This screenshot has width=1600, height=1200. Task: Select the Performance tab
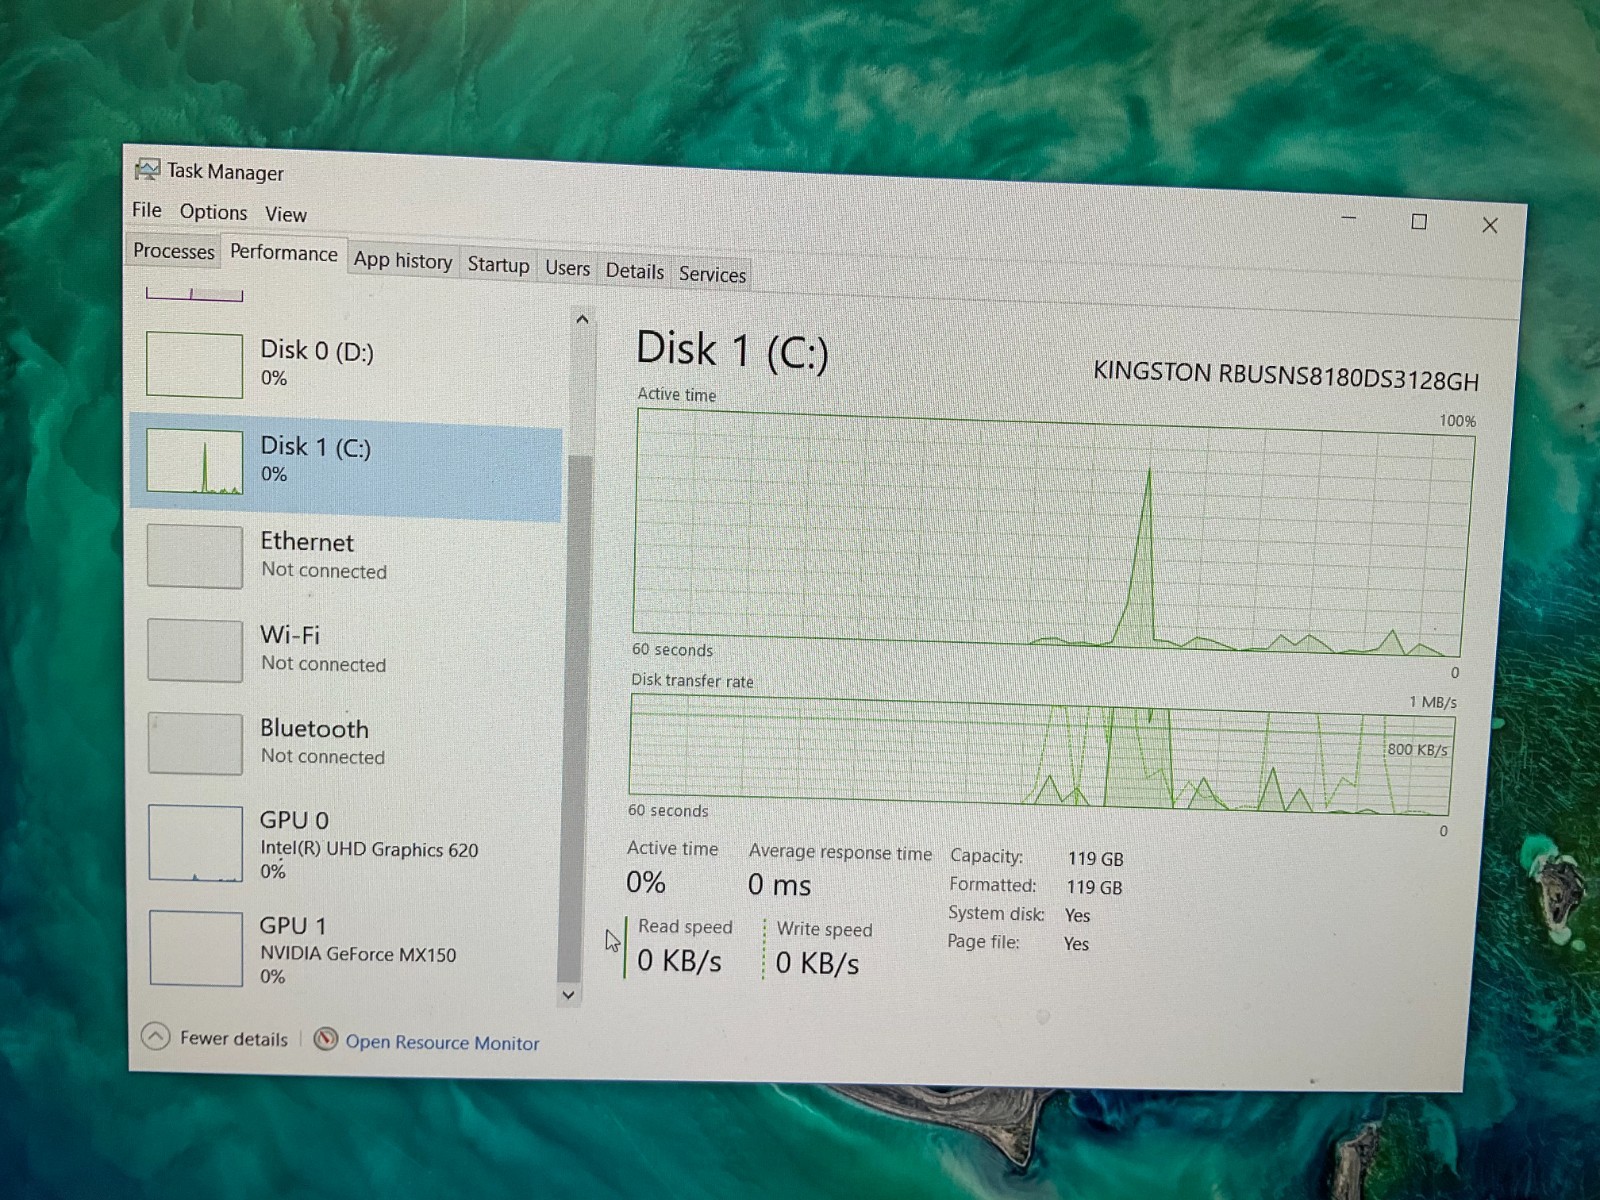pos(284,252)
